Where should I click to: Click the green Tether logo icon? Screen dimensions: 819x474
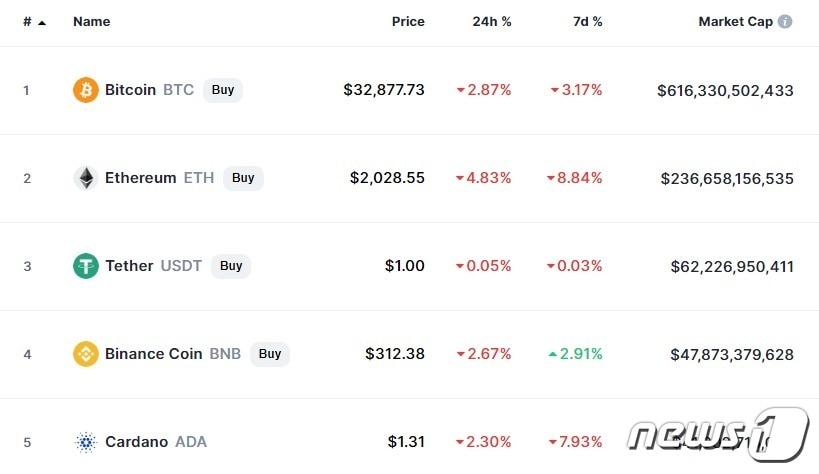[86, 266]
